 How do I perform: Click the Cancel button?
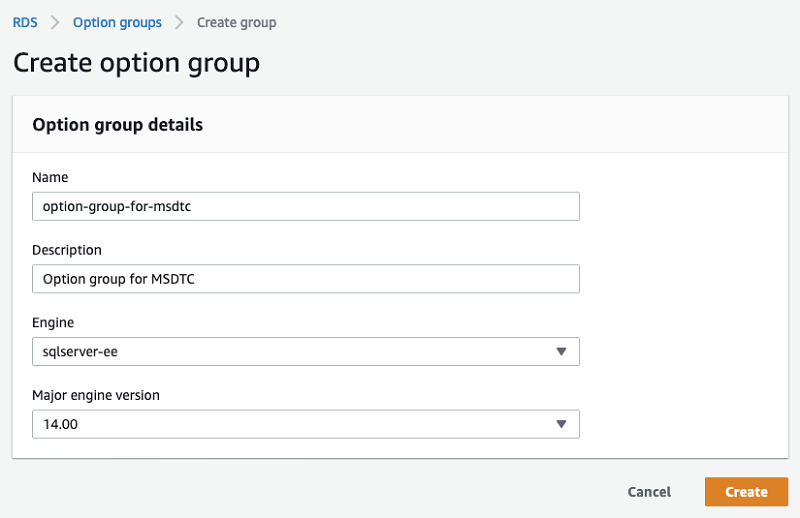point(649,492)
